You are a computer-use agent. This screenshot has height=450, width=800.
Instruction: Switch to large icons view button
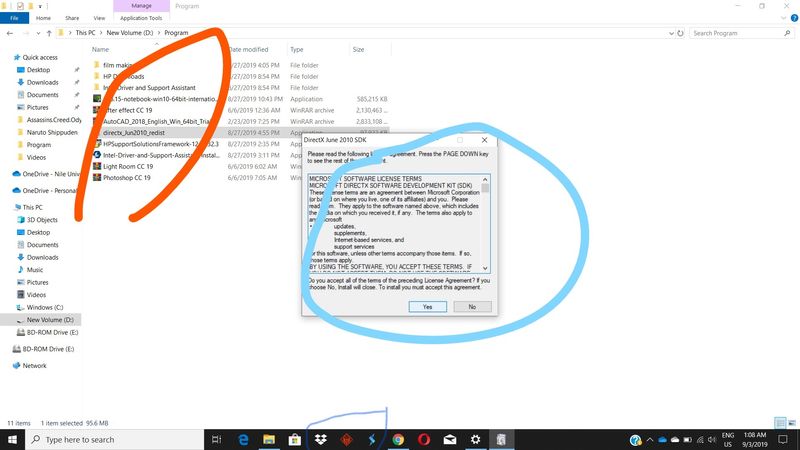(x=792, y=423)
